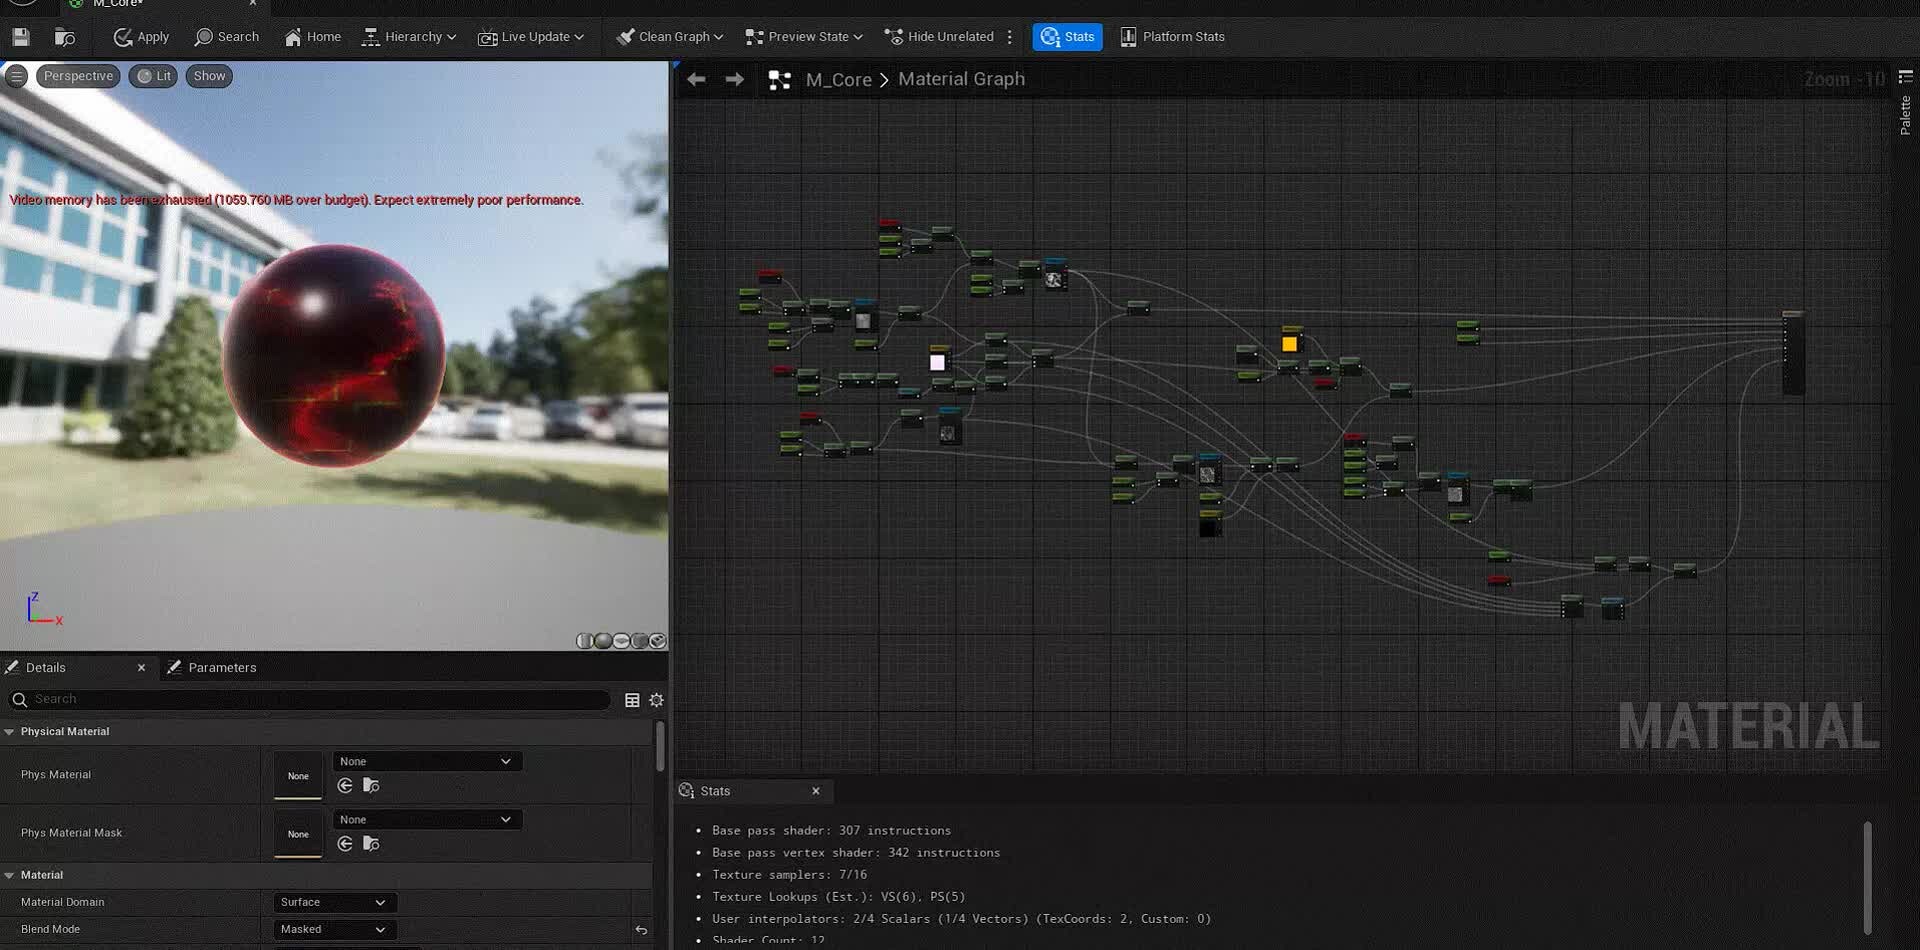The width and height of the screenshot is (1920, 950).
Task: Toggle Hide Unrelated nodes
Action: coord(939,37)
